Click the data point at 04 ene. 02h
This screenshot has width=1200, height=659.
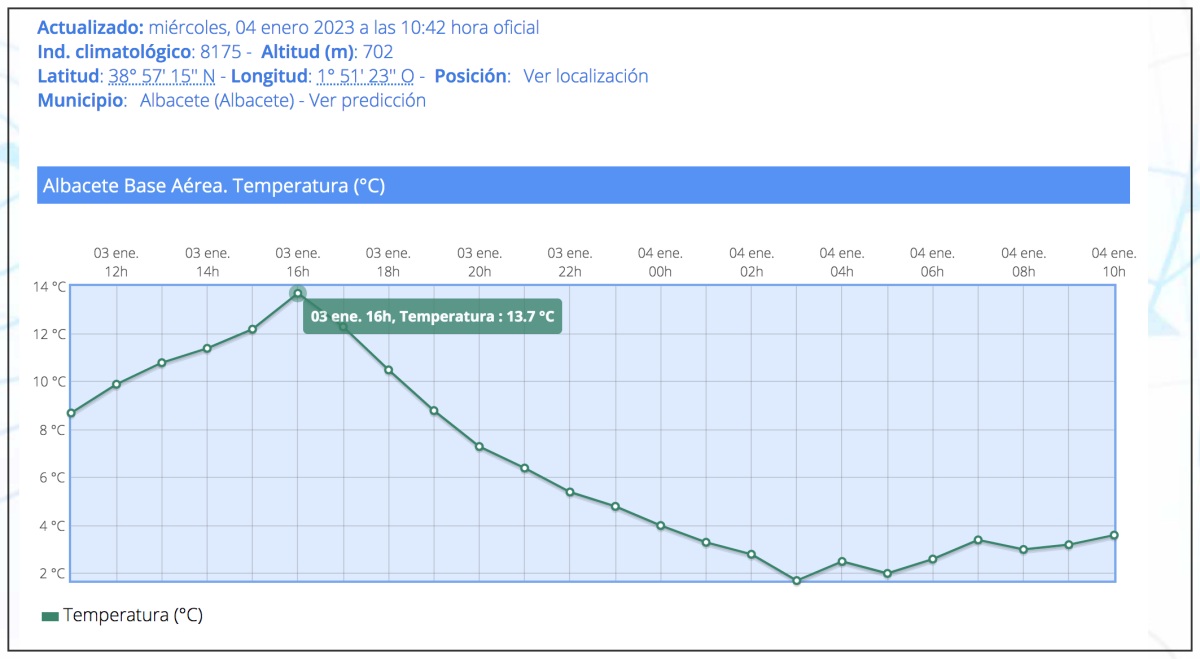(751, 554)
